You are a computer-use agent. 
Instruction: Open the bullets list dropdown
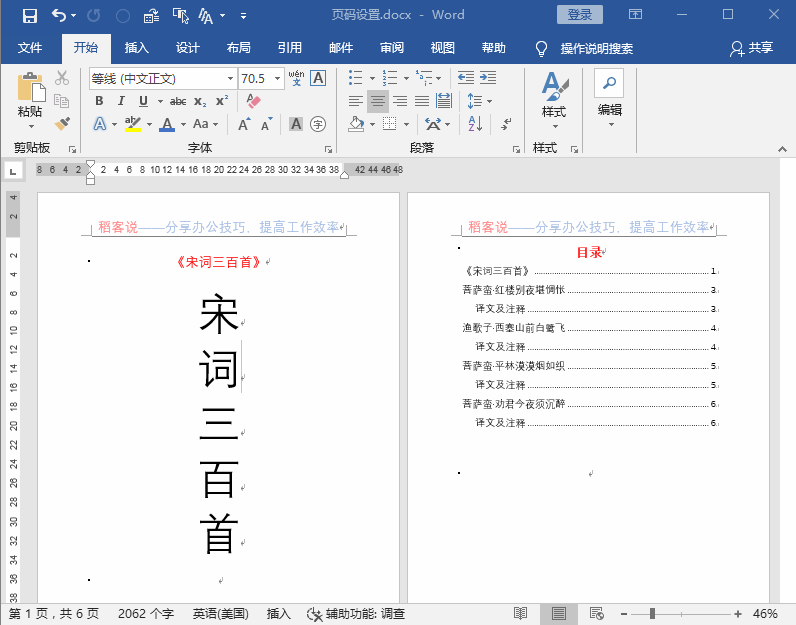[372, 78]
